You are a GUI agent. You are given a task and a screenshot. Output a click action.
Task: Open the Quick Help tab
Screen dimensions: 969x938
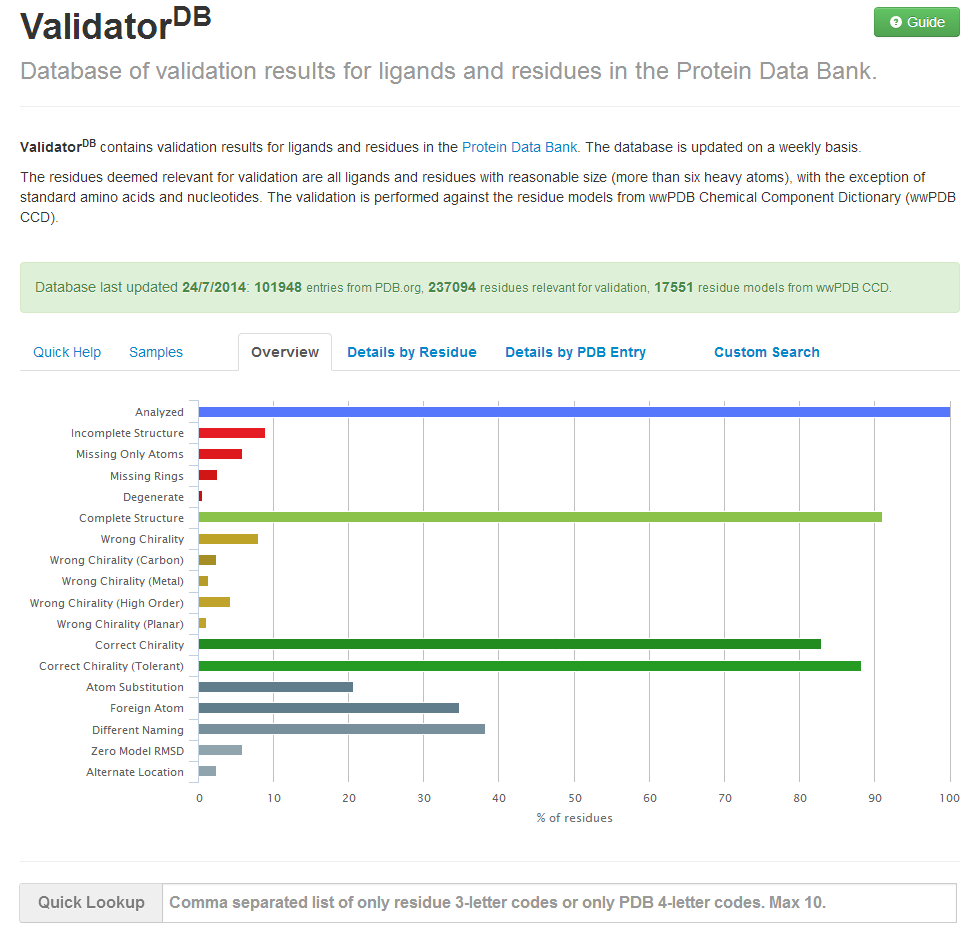67,352
